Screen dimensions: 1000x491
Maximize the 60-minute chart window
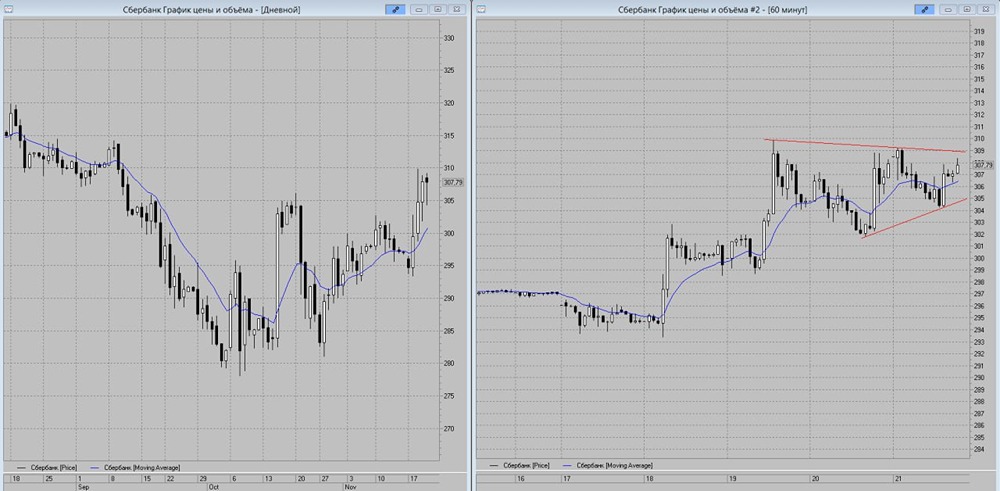967,10
